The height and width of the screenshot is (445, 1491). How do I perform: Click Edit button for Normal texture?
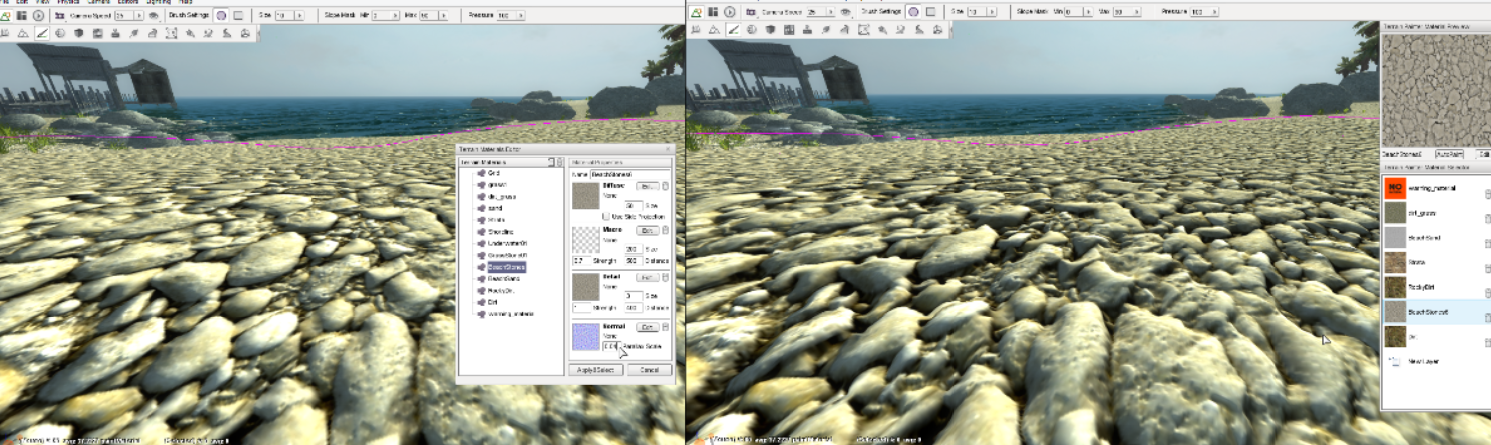tap(647, 327)
